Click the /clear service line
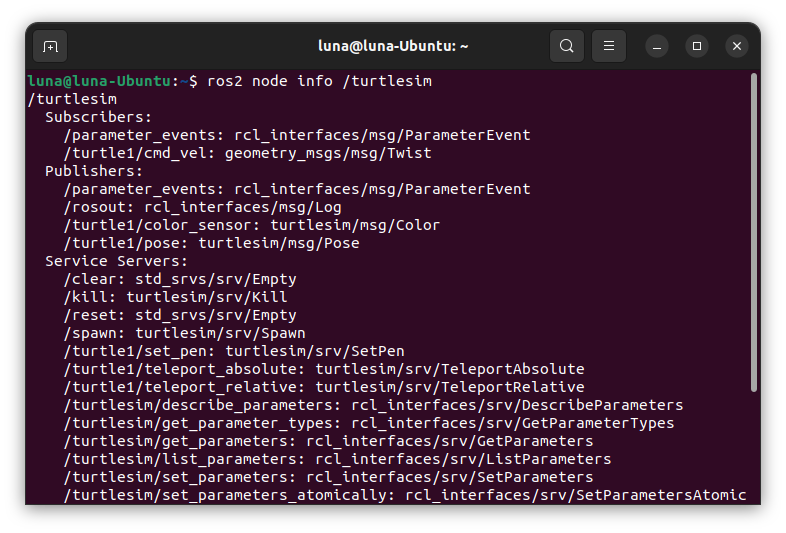This screenshot has height=533, width=786. pos(180,279)
